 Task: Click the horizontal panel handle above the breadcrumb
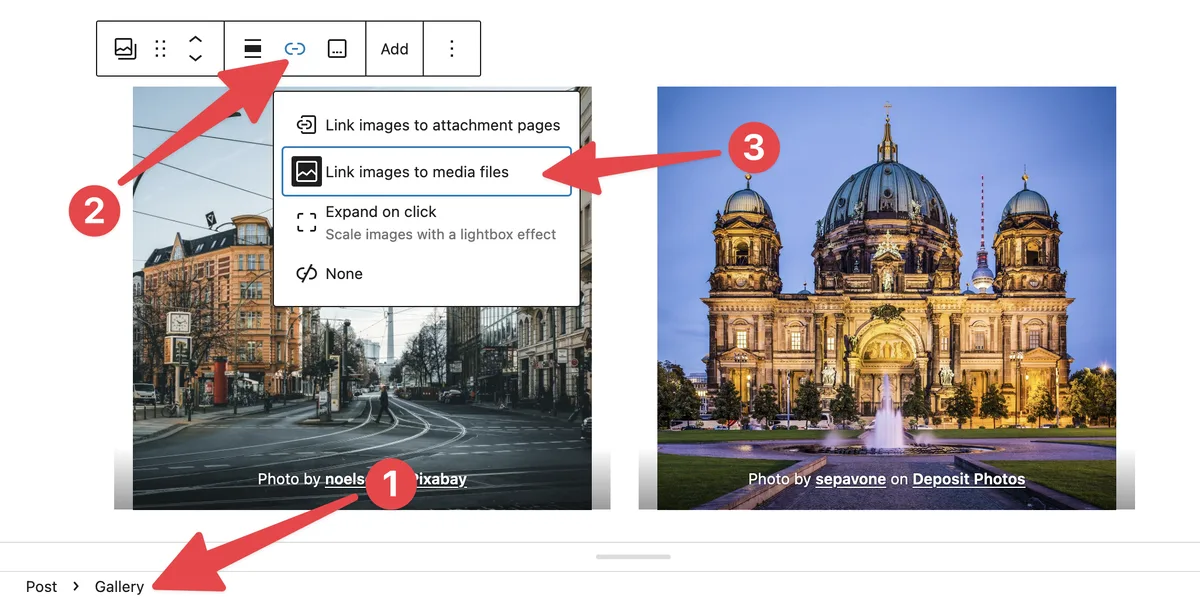(x=633, y=556)
